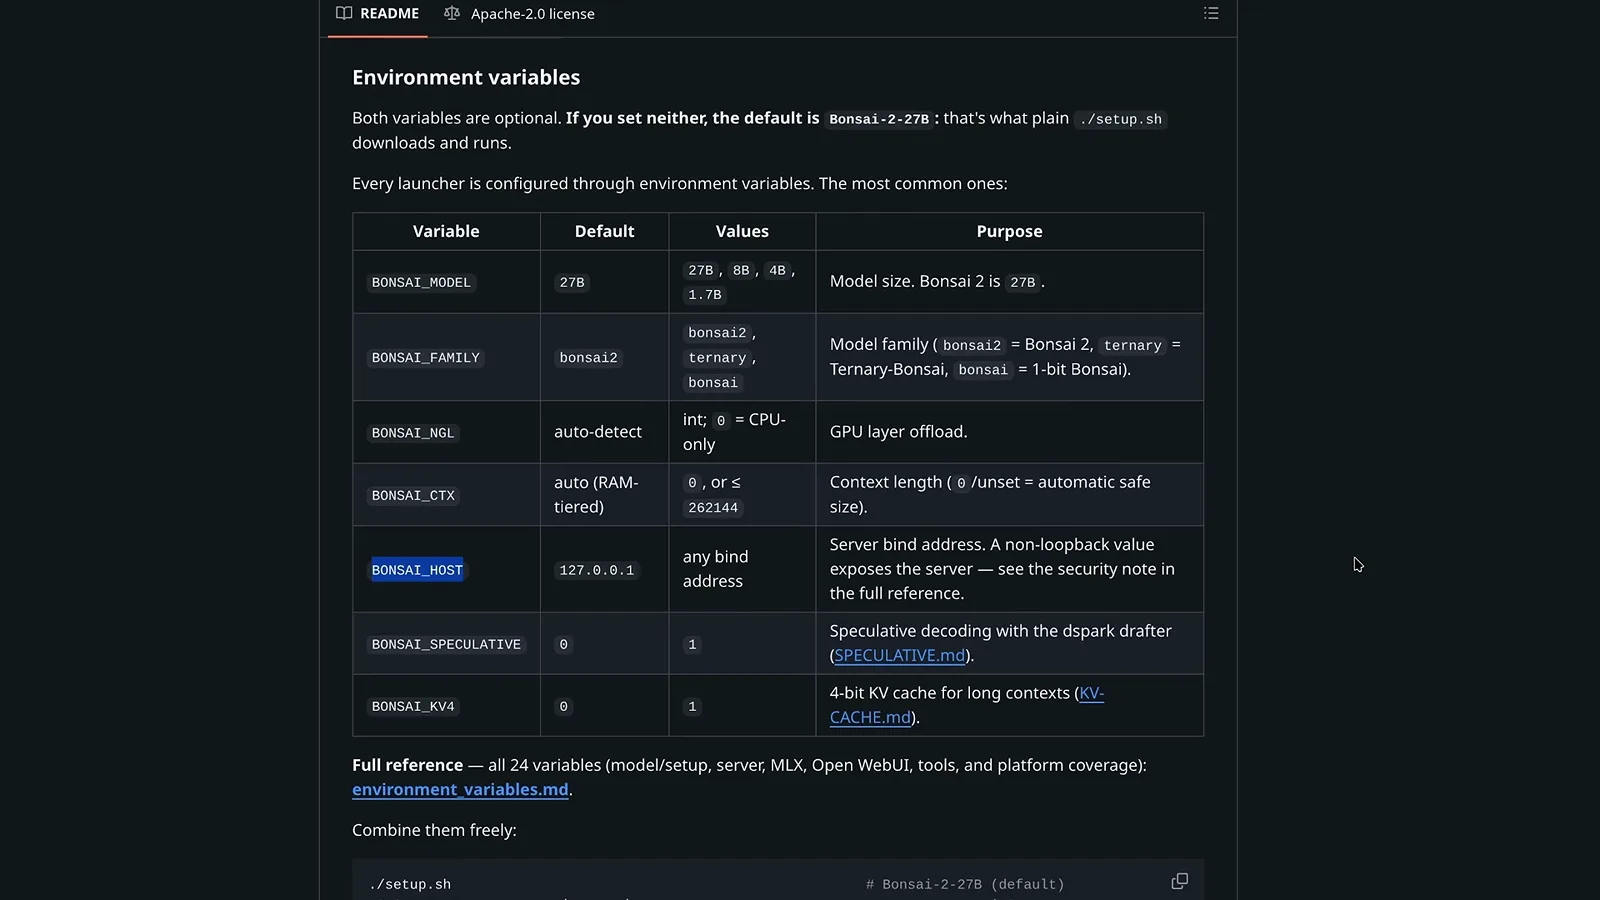Switch to Apache-2.0 license tab
1600x900 pixels.
point(519,14)
